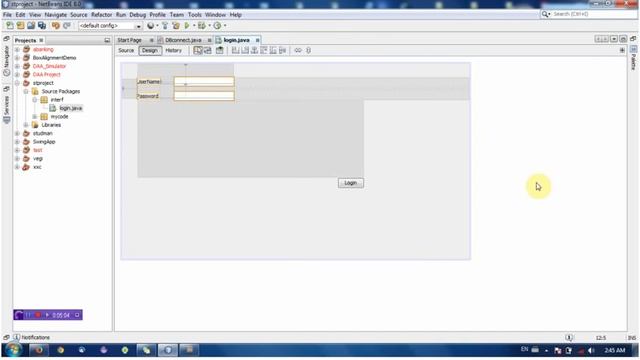This screenshot has height=360, width=640.
Task: Open the Run Project dropdown arrow
Action: pyautogui.click(x=194, y=25)
